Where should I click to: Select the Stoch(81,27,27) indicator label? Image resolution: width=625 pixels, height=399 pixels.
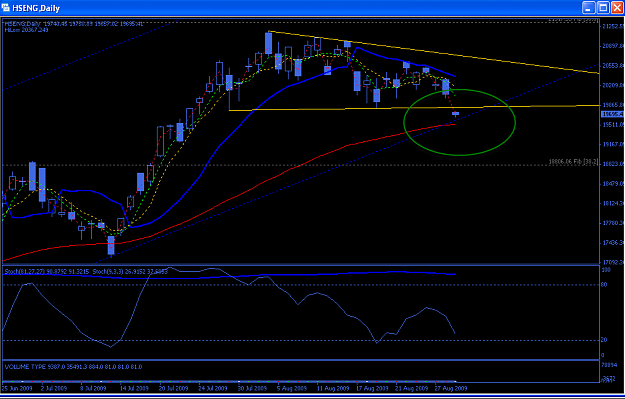pyautogui.click(x=47, y=271)
